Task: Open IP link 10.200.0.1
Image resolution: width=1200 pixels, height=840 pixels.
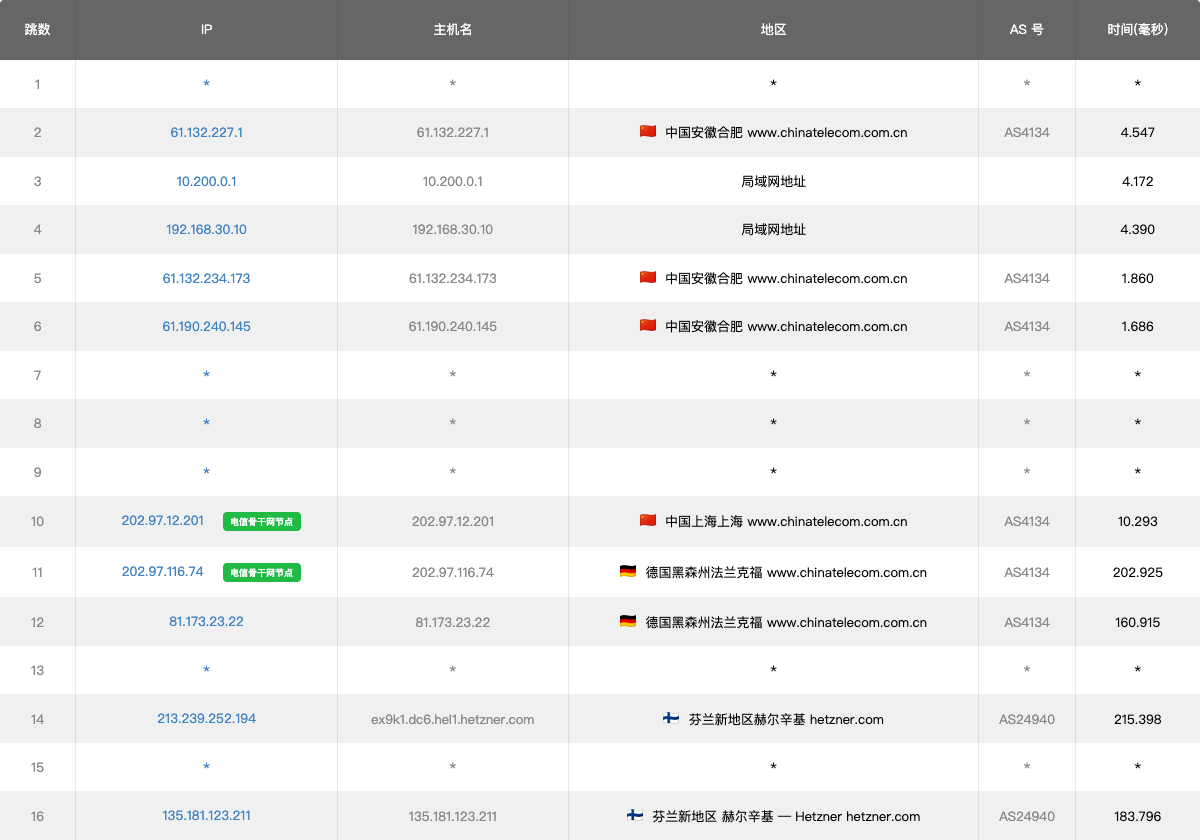Action: point(206,181)
